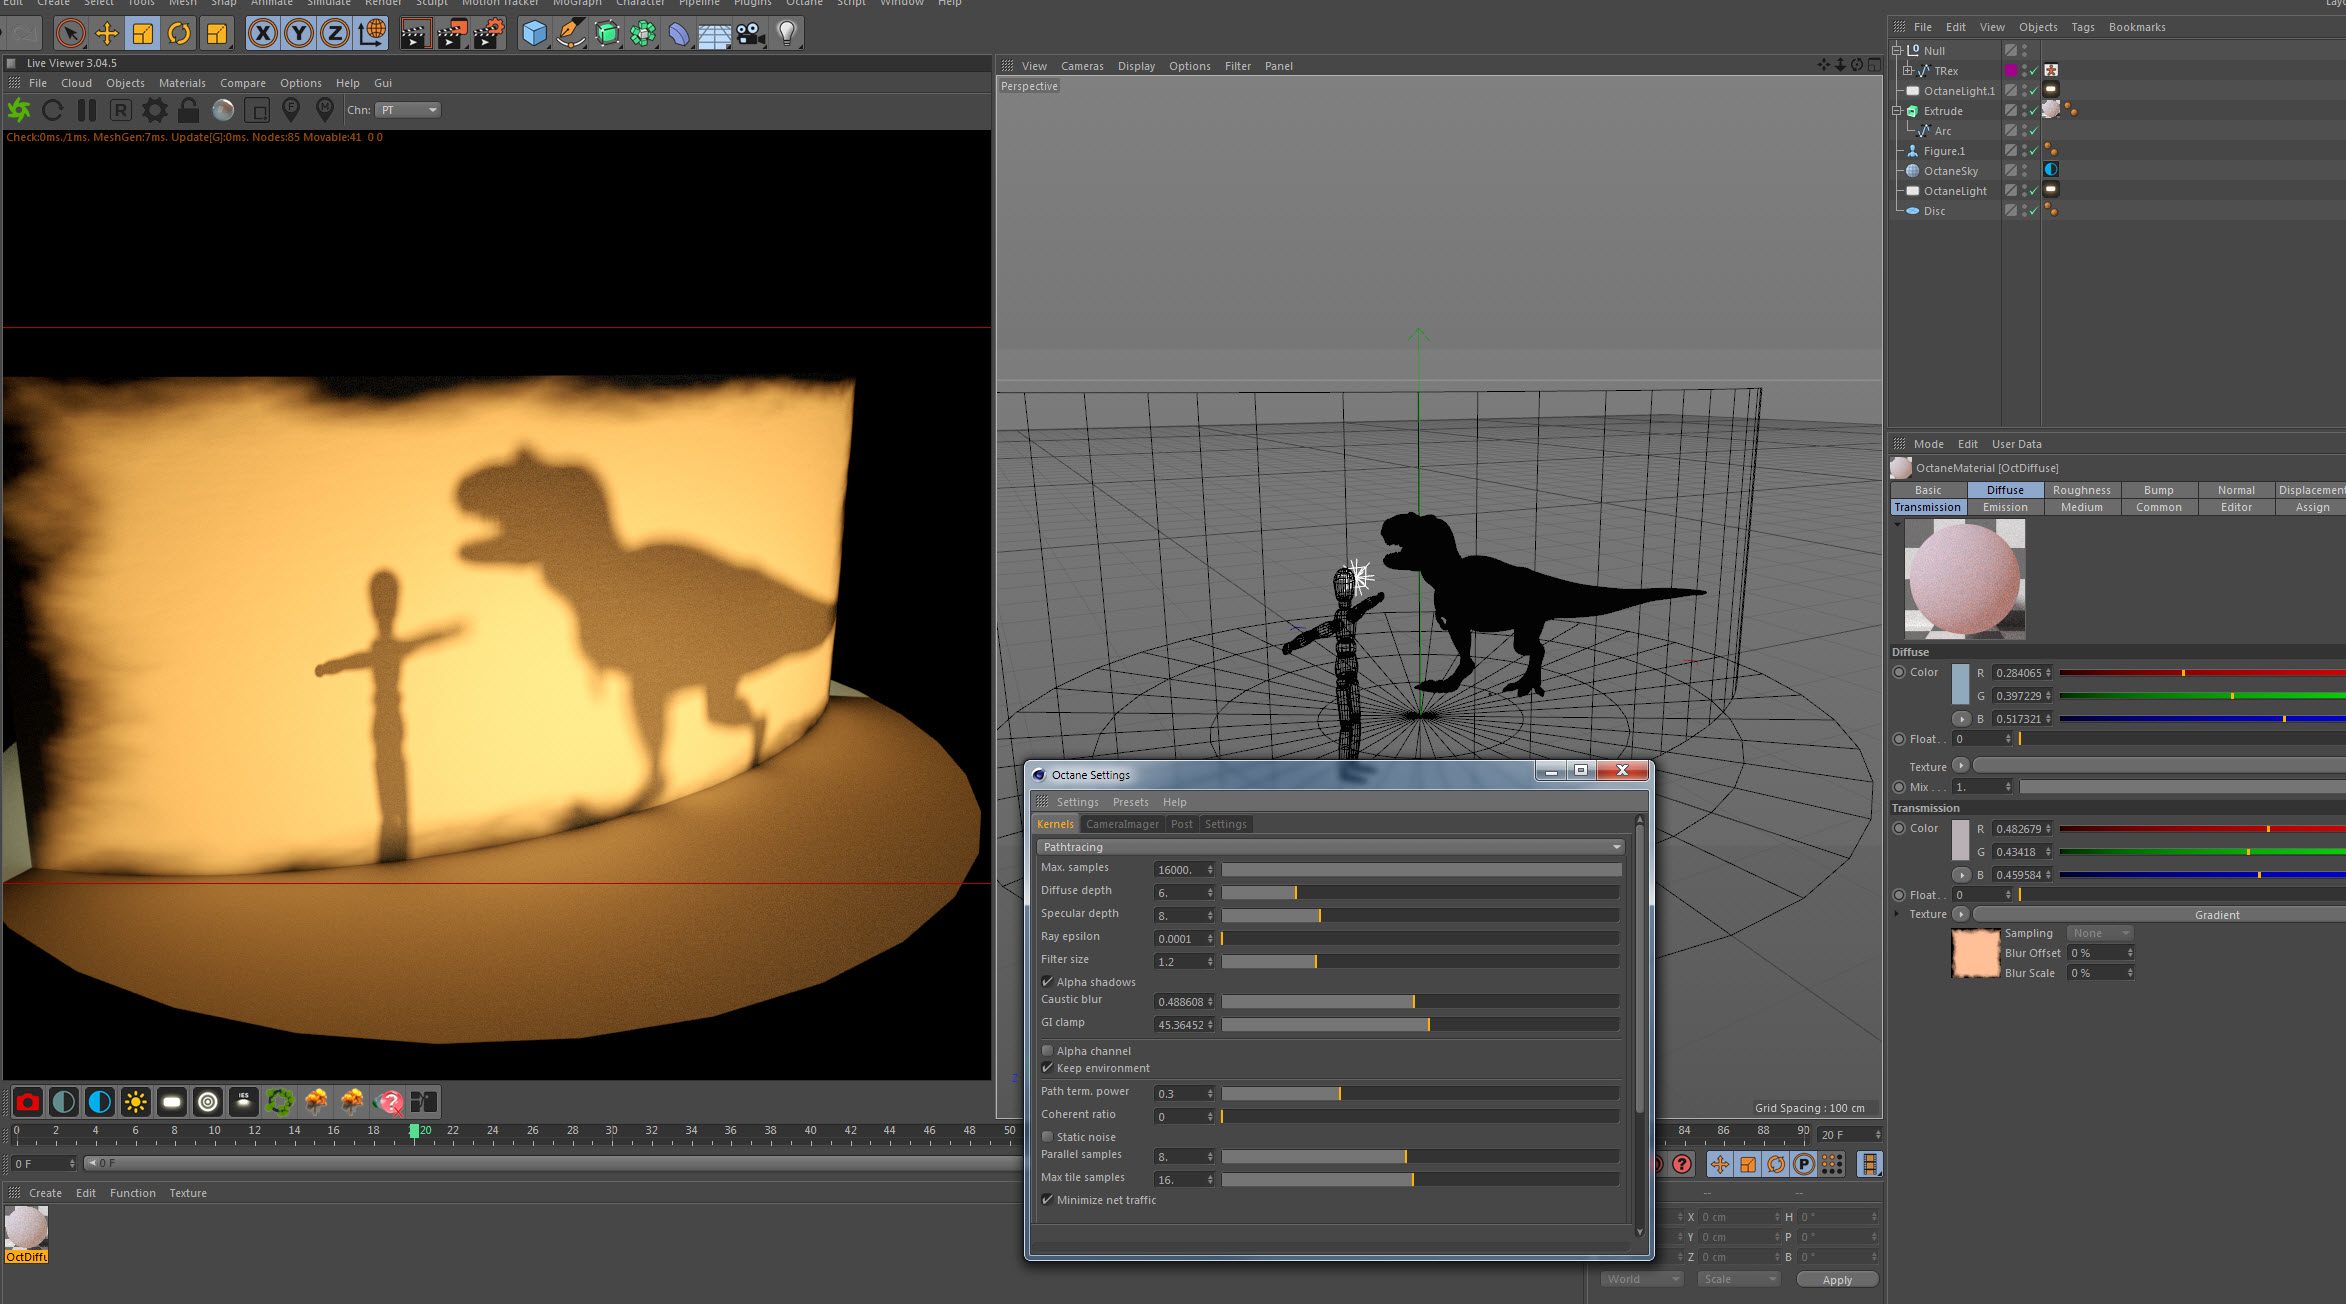
Task: Click the Gradient texture button
Action: coord(2215,915)
